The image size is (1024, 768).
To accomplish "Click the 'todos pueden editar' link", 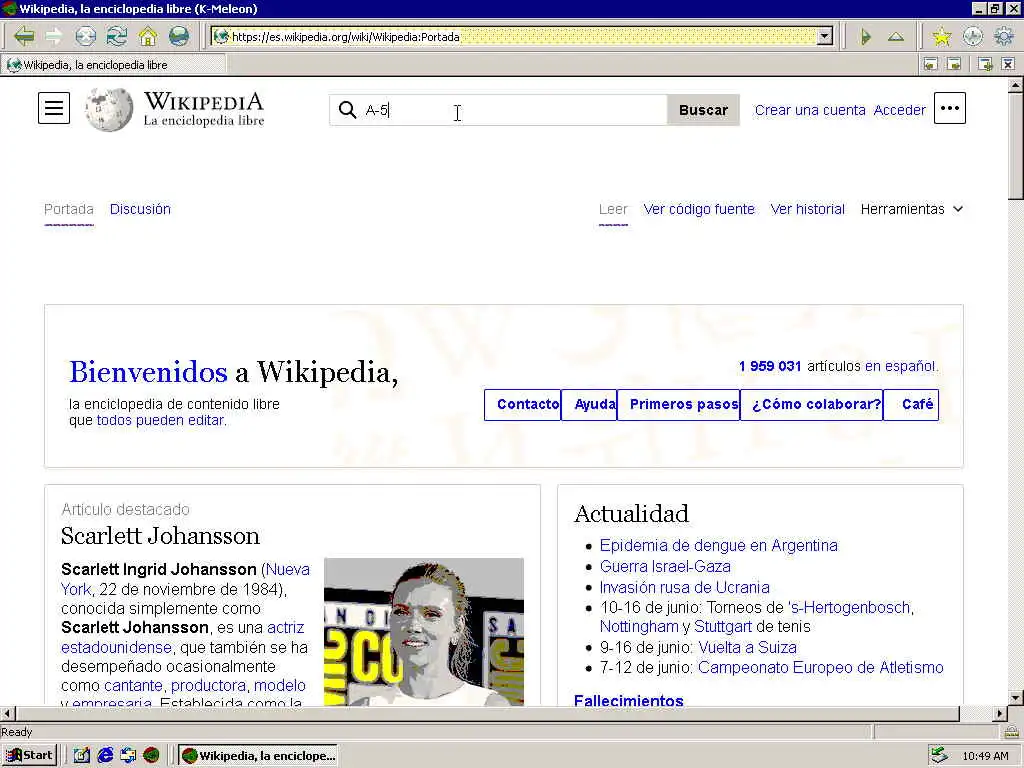I will 160,420.
